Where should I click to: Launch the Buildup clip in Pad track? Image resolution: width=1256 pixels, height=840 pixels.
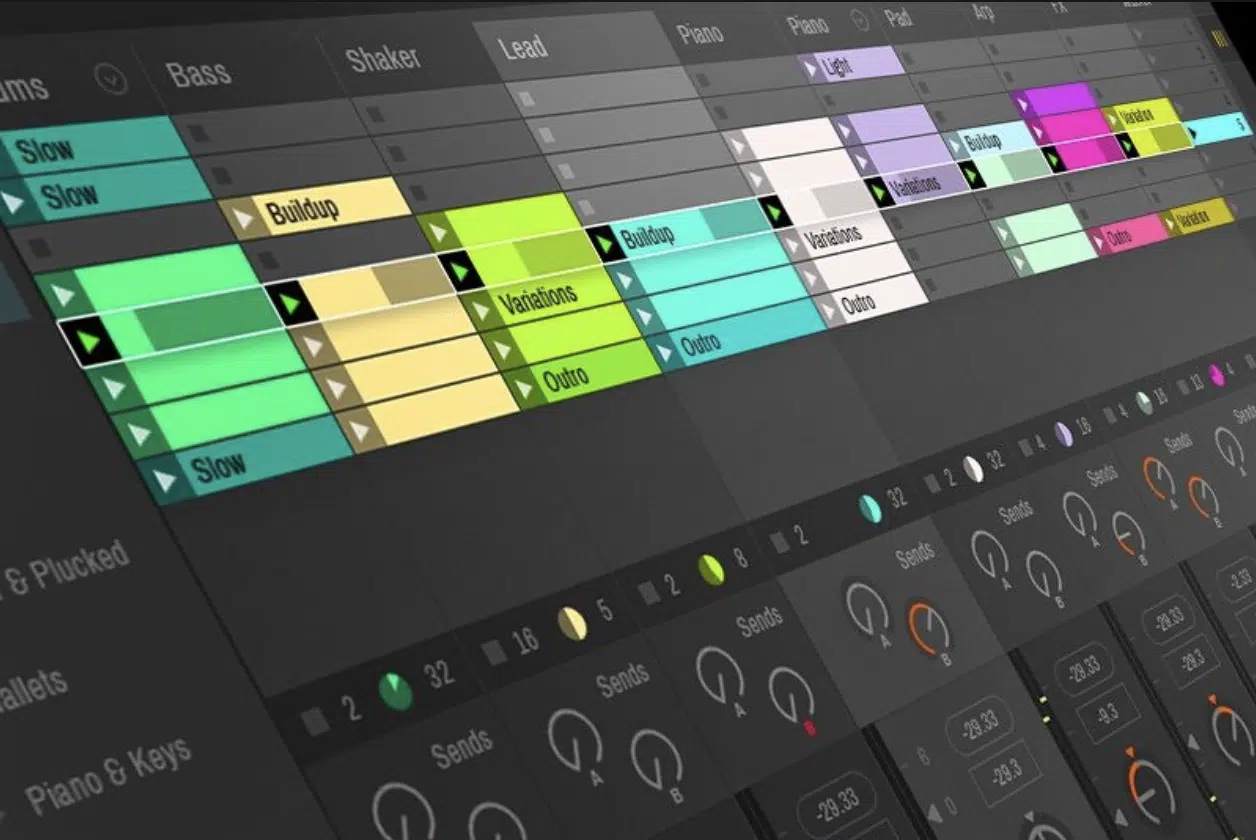(x=956, y=147)
